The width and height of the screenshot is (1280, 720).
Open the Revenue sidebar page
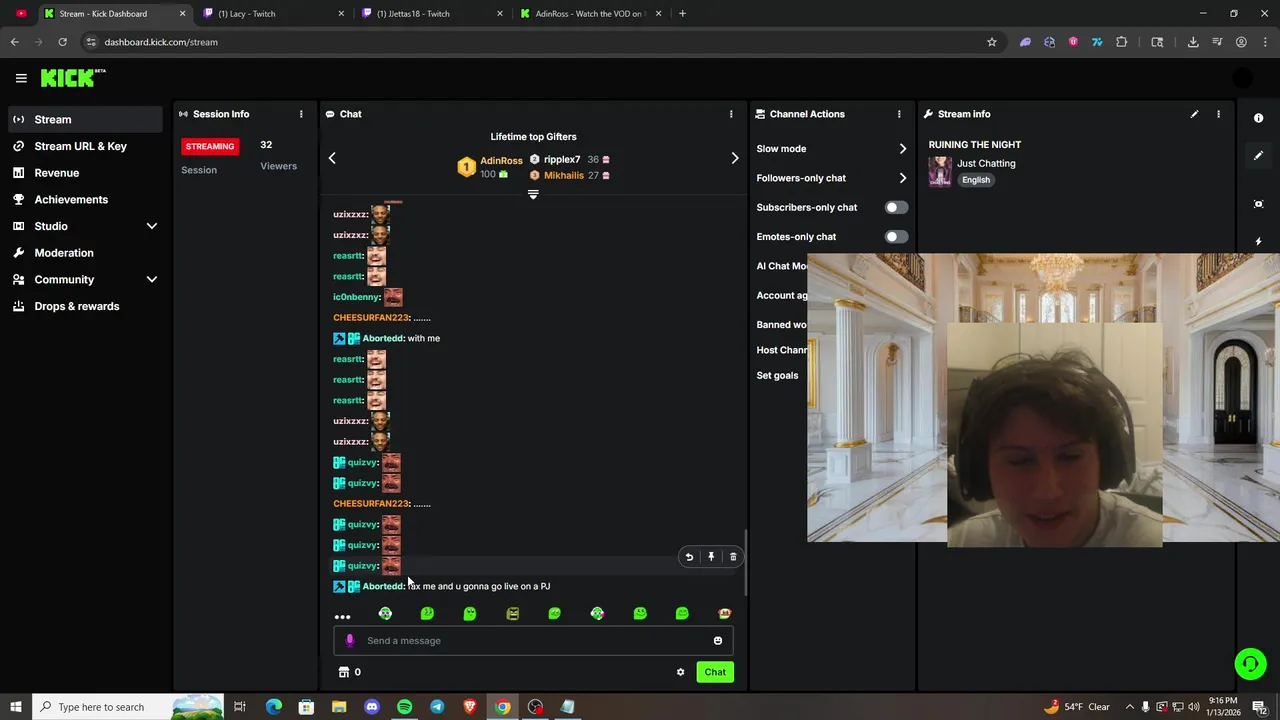[84, 173]
